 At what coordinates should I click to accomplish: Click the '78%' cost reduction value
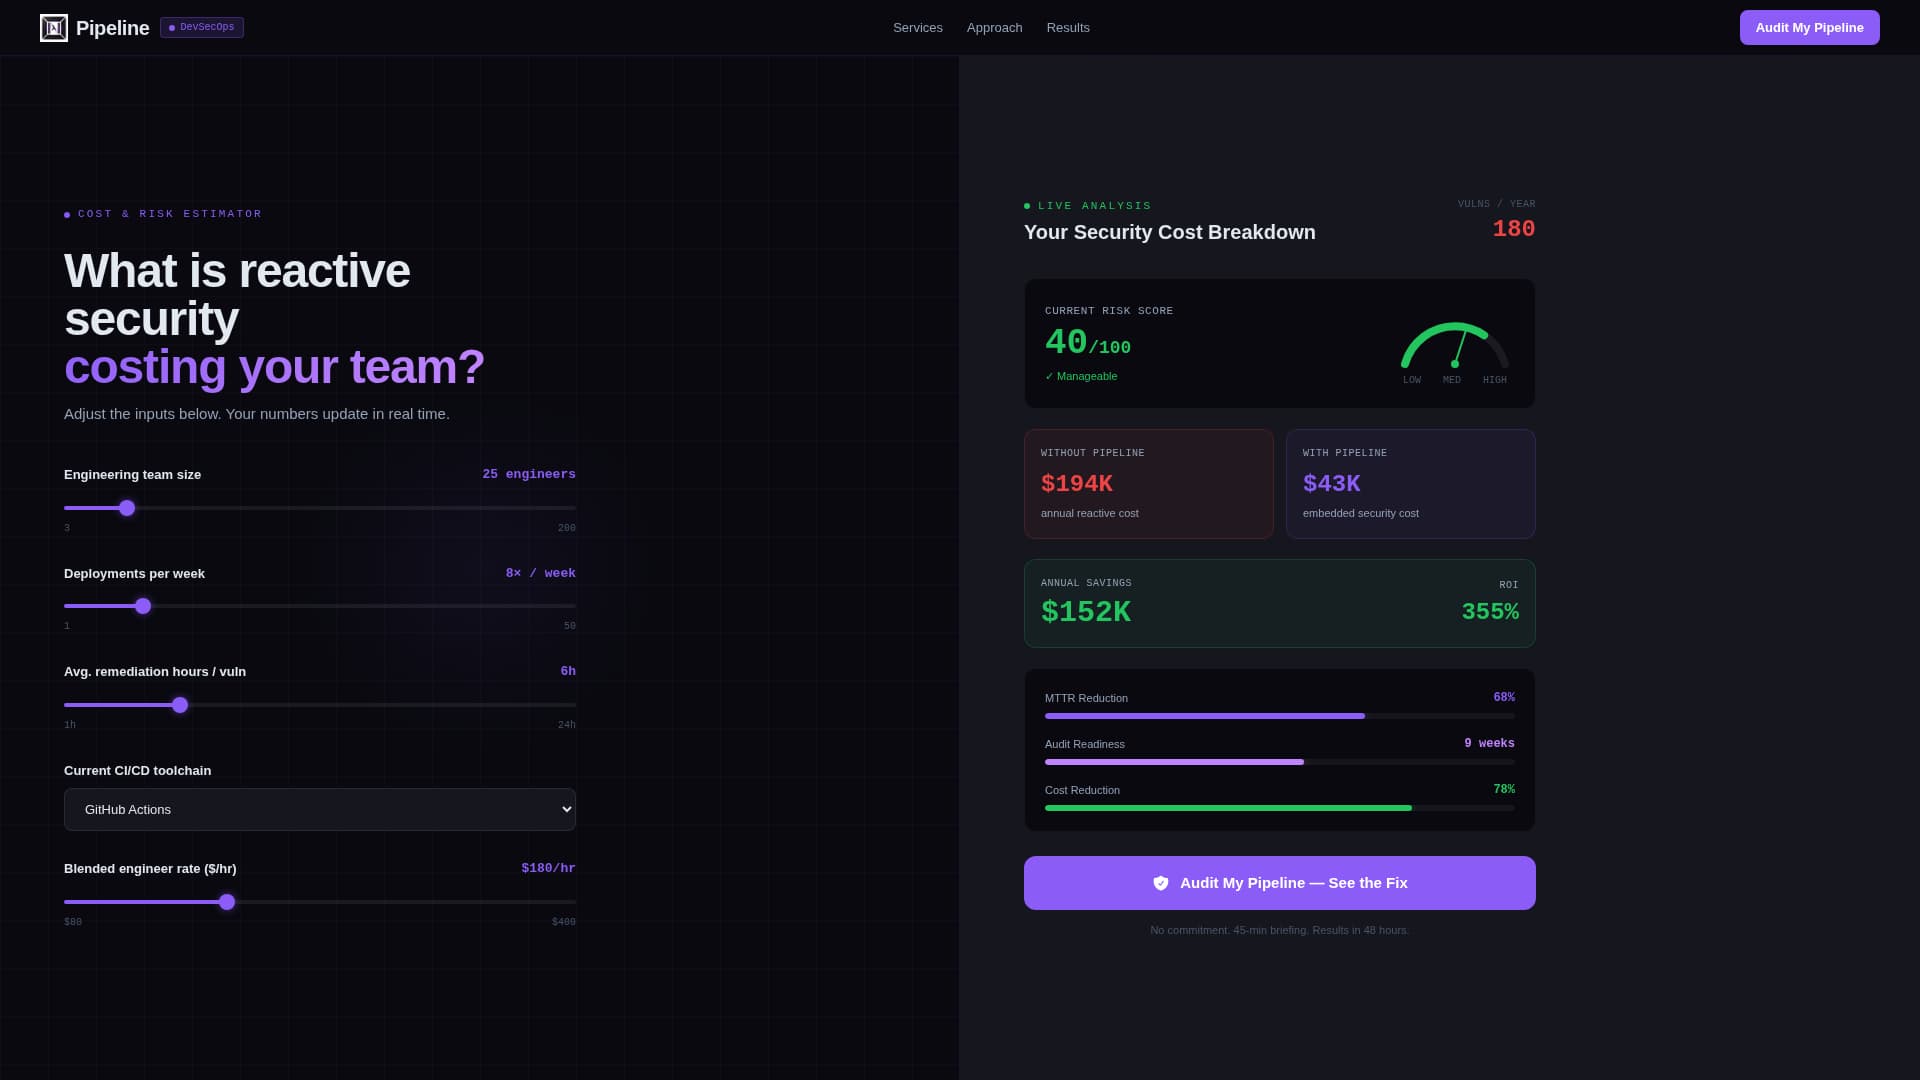1504,789
